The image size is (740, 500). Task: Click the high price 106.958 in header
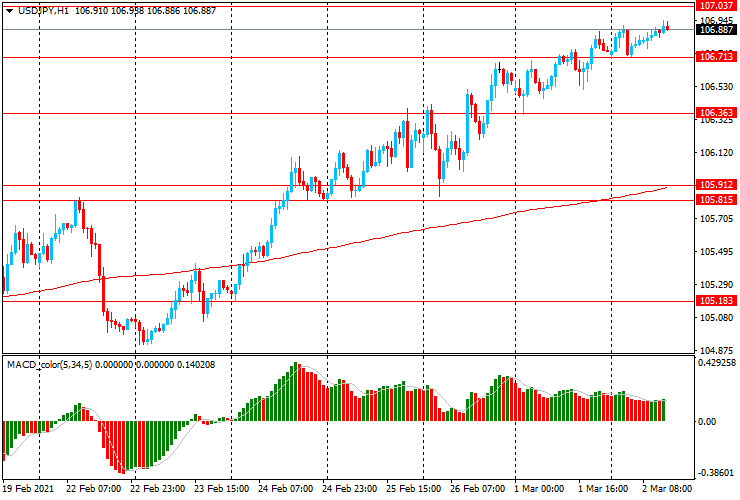pyautogui.click(x=127, y=10)
